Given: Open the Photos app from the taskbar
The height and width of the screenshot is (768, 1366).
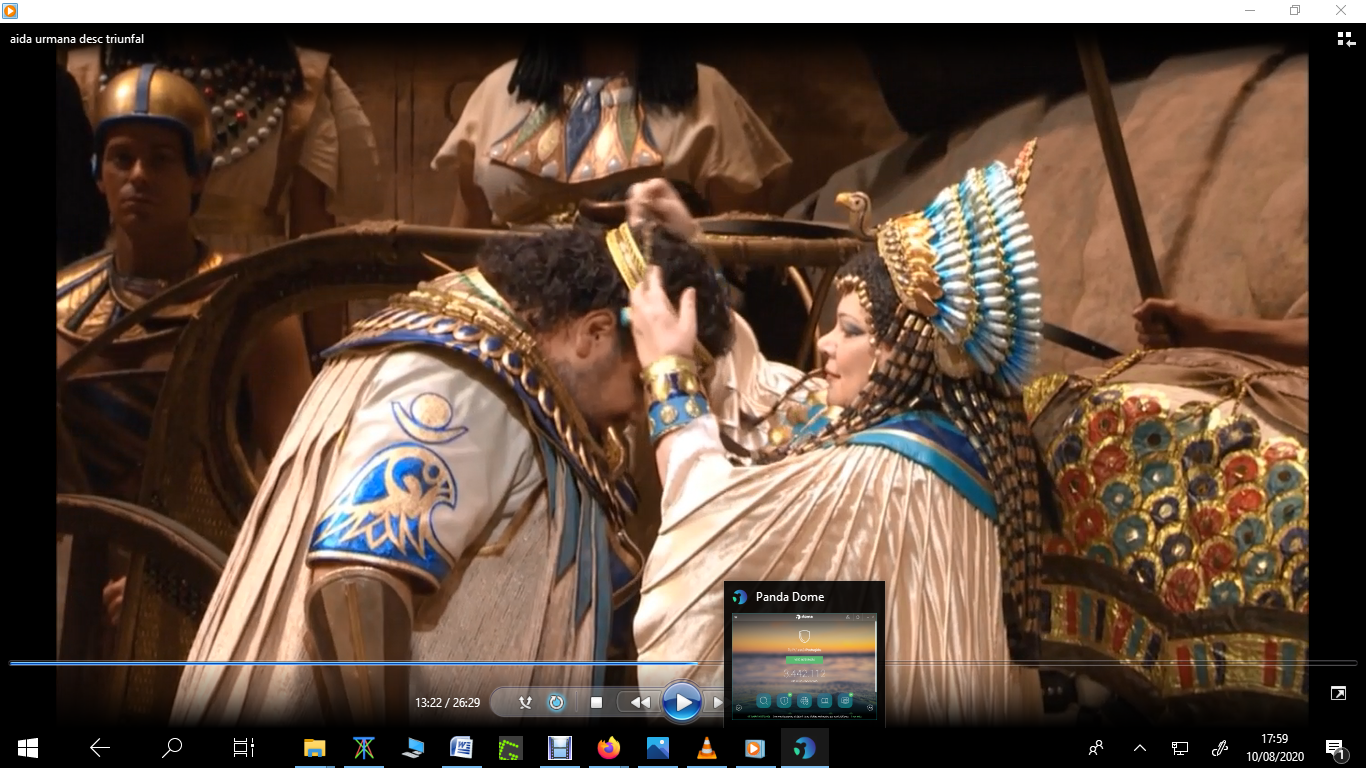Looking at the screenshot, I should (657, 747).
